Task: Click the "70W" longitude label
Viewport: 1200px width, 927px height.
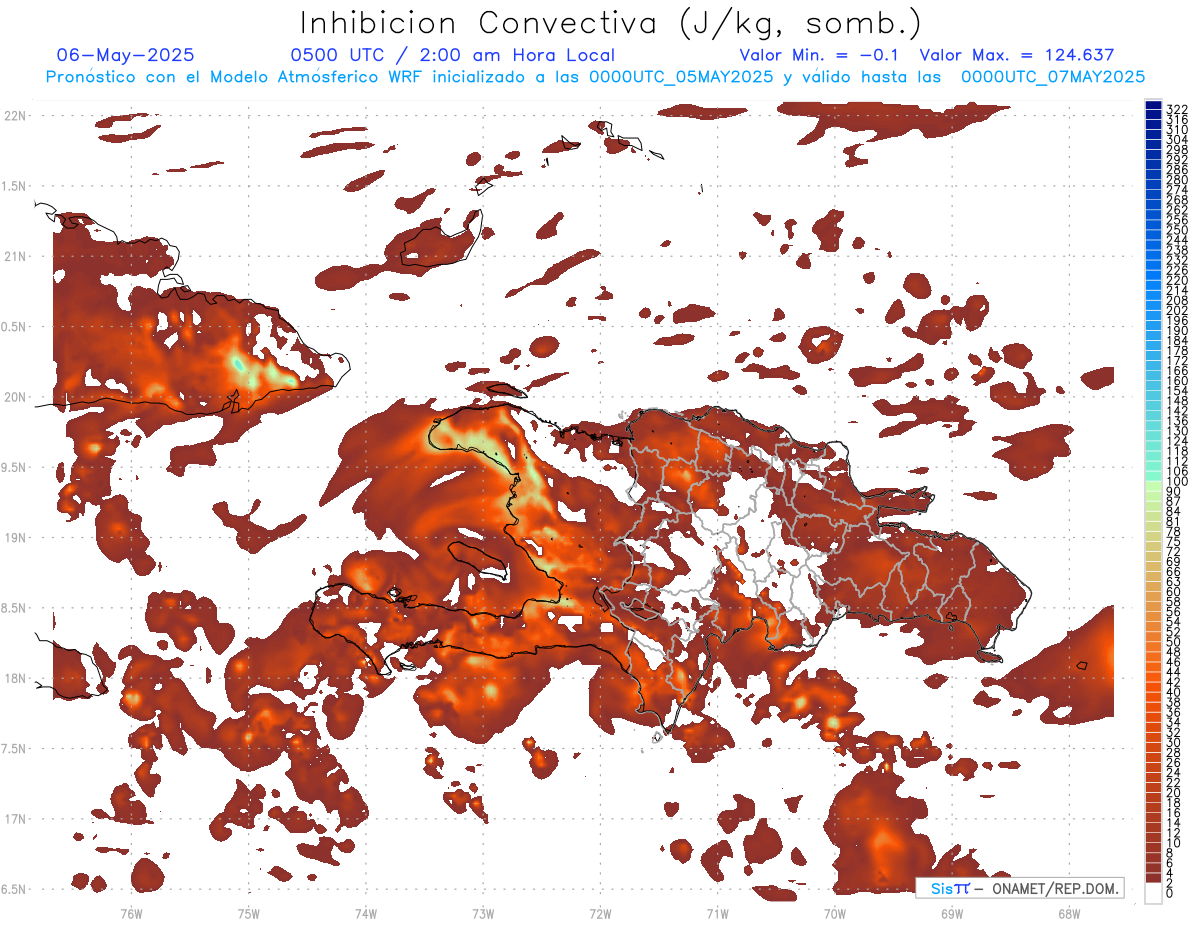Action: click(835, 913)
